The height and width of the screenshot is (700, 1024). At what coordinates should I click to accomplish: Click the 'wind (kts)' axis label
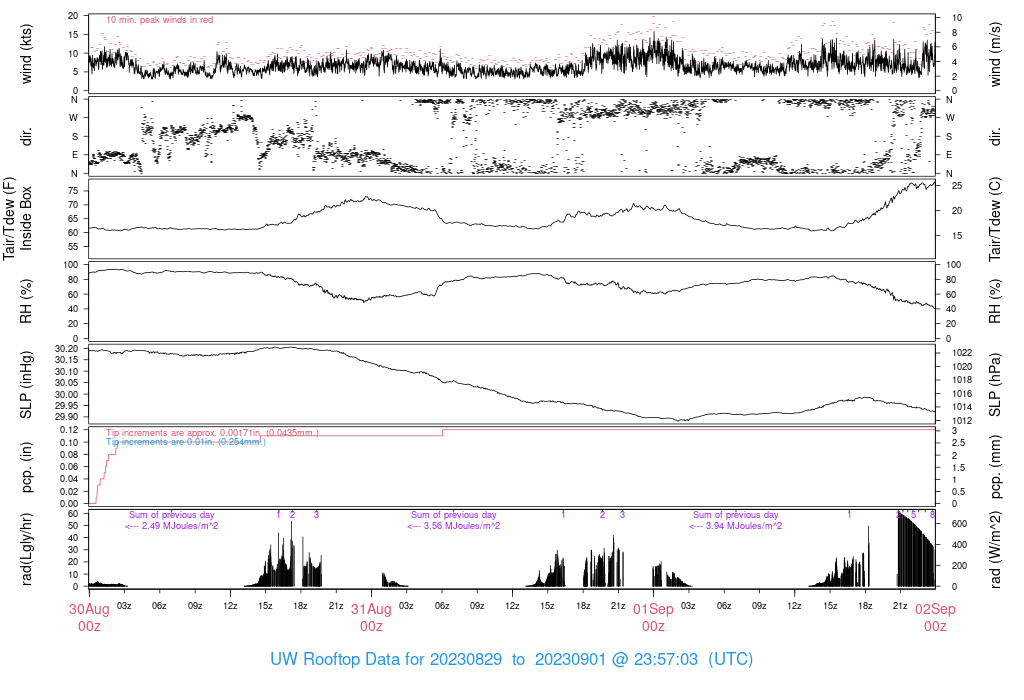(x=26, y=54)
